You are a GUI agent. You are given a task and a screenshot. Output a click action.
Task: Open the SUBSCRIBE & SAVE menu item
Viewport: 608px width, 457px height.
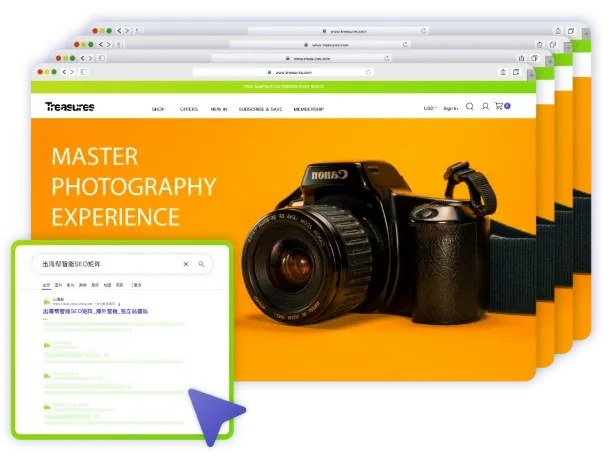260,109
